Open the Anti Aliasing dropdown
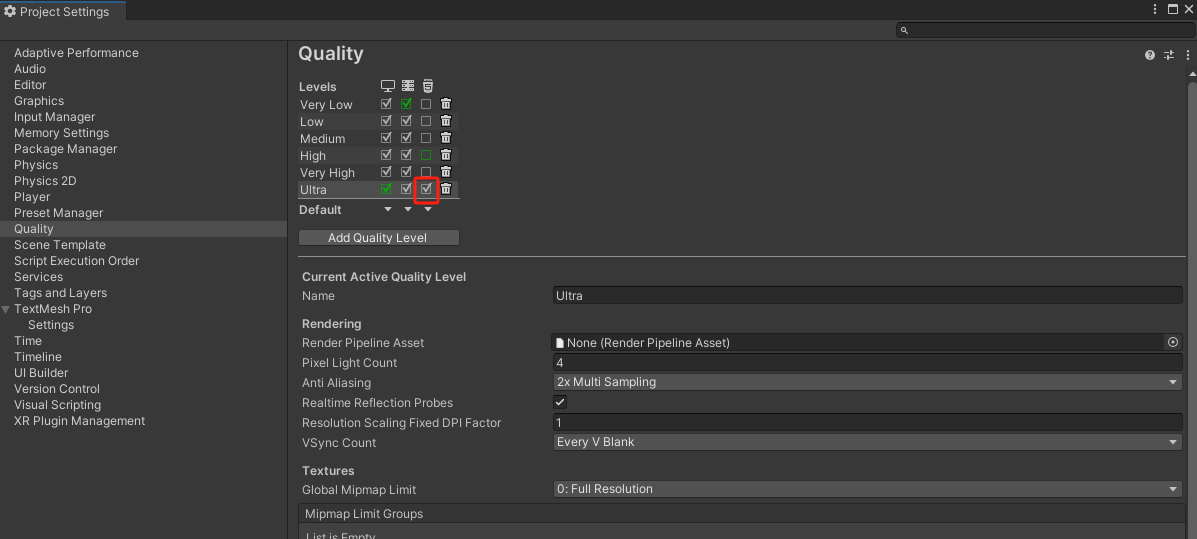 pos(868,382)
